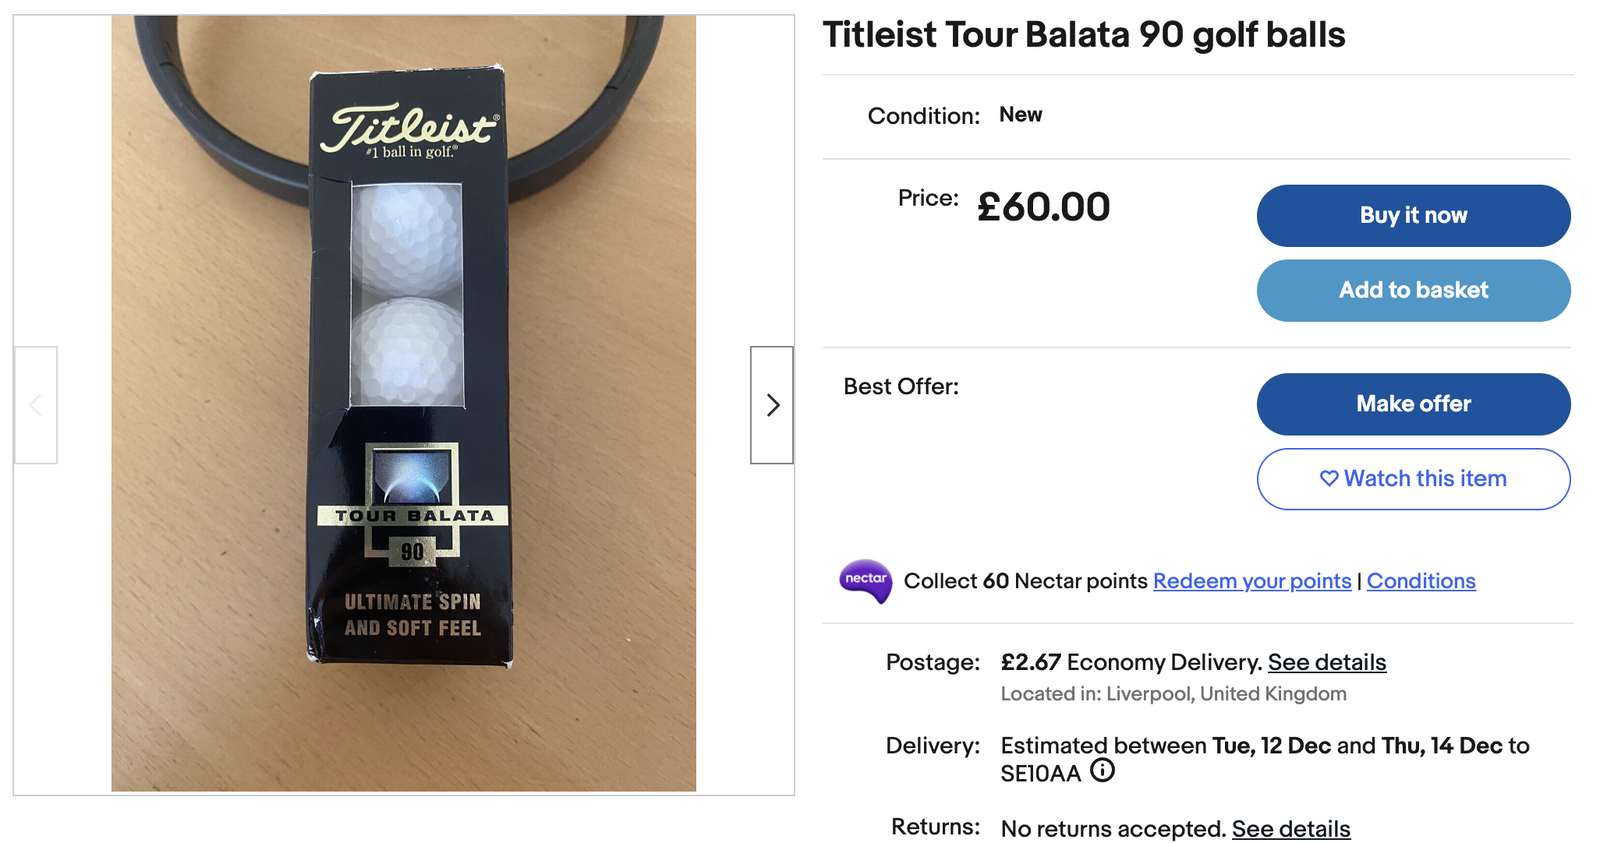1600x843 pixels.
Task: Click the purple Nectar points logo
Action: coord(866,581)
